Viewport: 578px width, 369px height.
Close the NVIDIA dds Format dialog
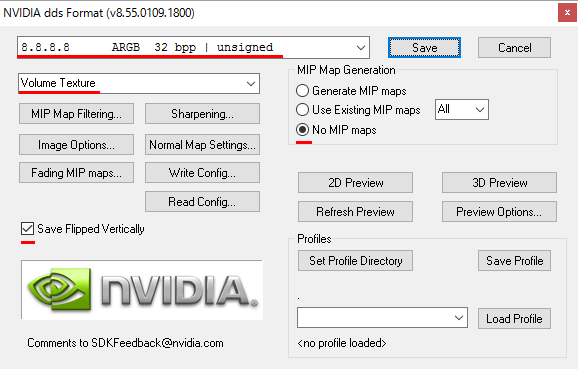tap(567, 13)
